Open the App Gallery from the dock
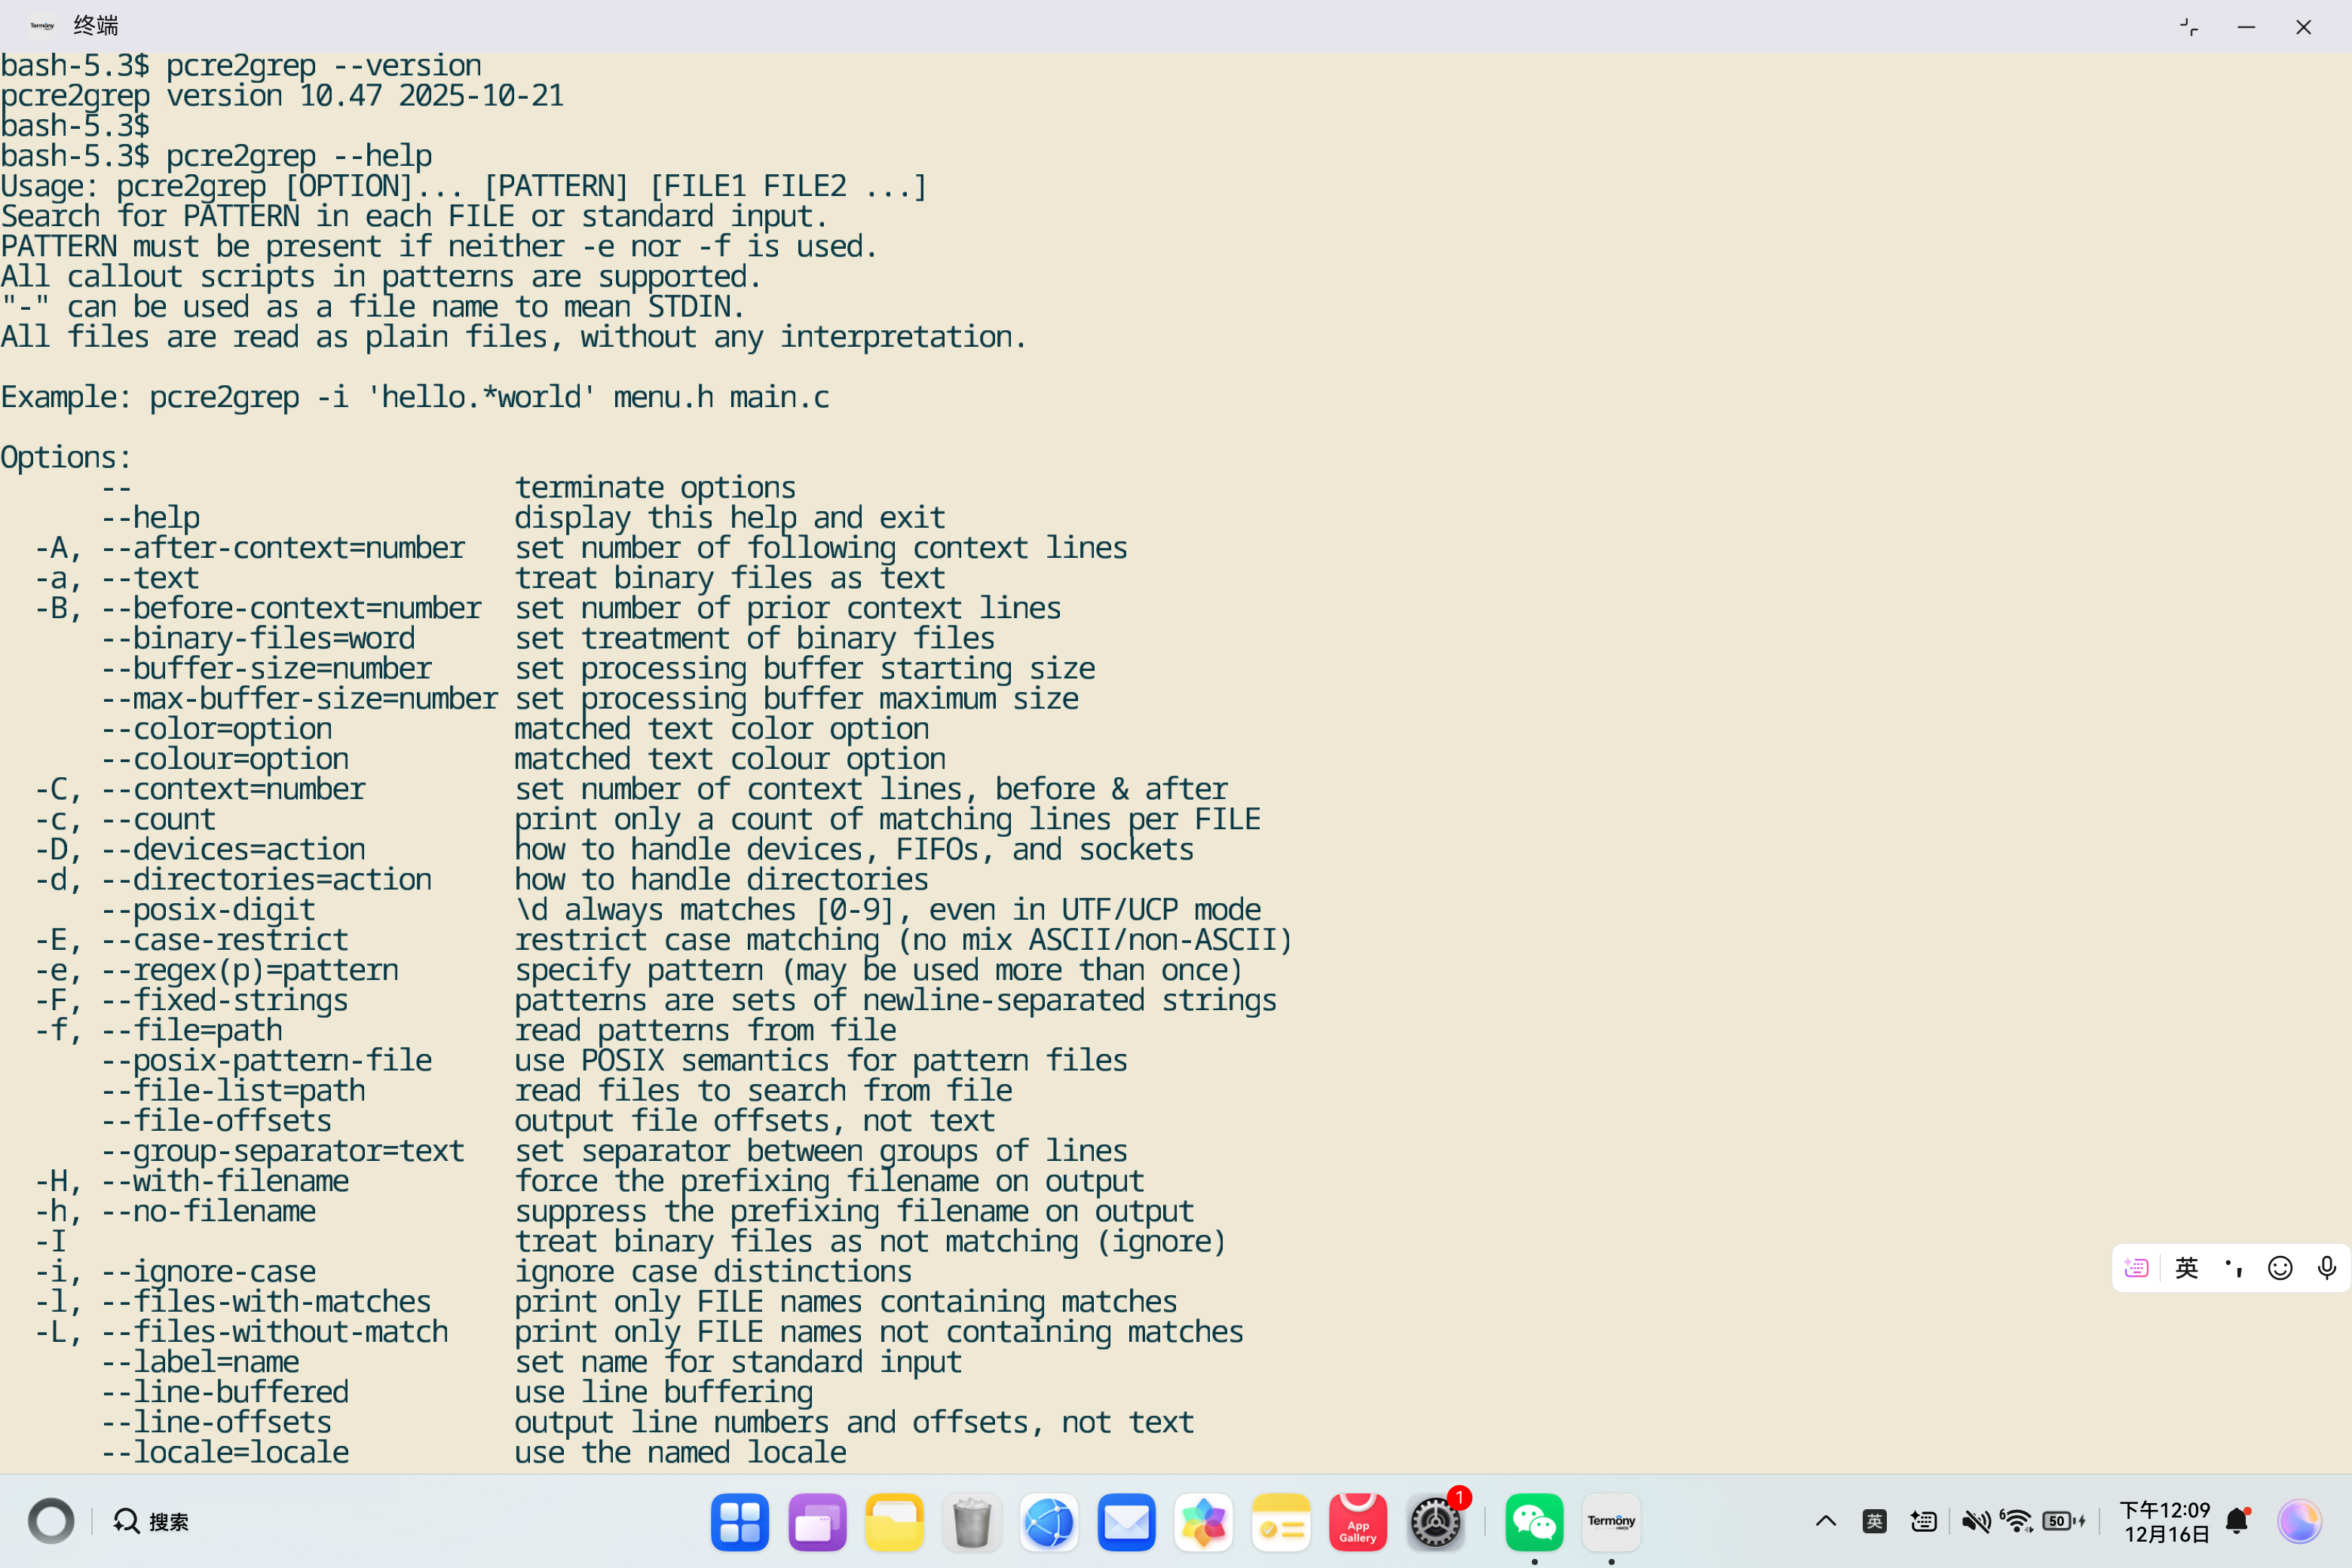 [1357, 1521]
